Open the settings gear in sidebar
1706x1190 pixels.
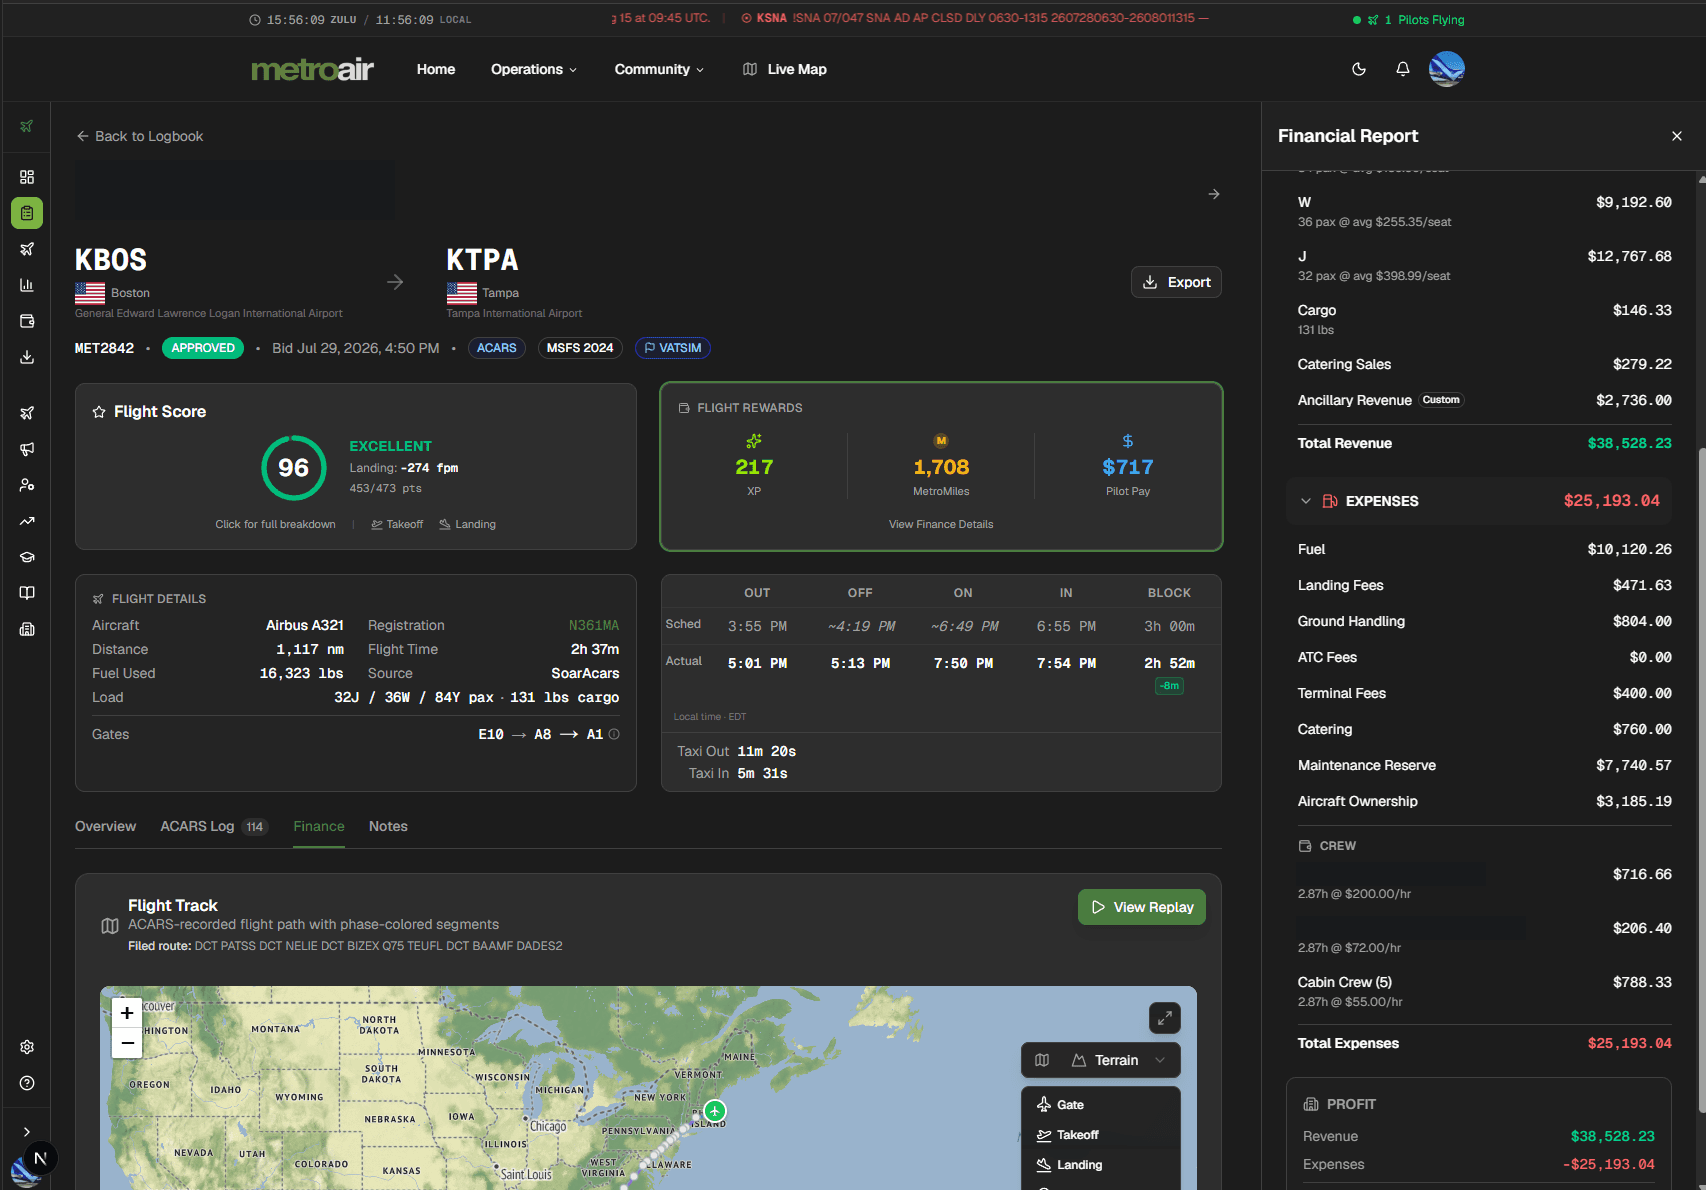pyautogui.click(x=27, y=1047)
